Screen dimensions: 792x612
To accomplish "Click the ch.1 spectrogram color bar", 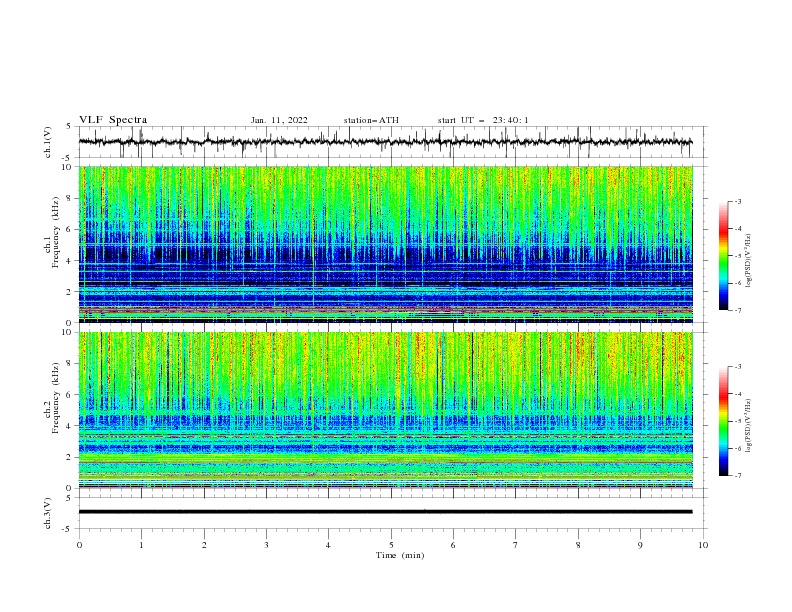I will click(723, 256).
